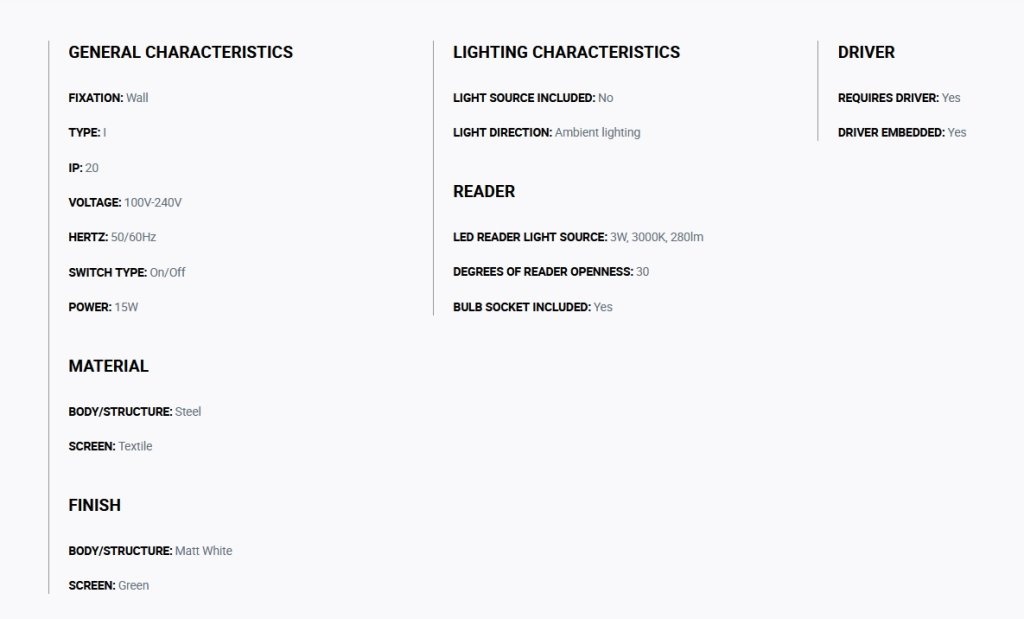Click the General Characteristics heading
Image resolution: width=1024 pixels, height=619 pixels.
tap(180, 52)
